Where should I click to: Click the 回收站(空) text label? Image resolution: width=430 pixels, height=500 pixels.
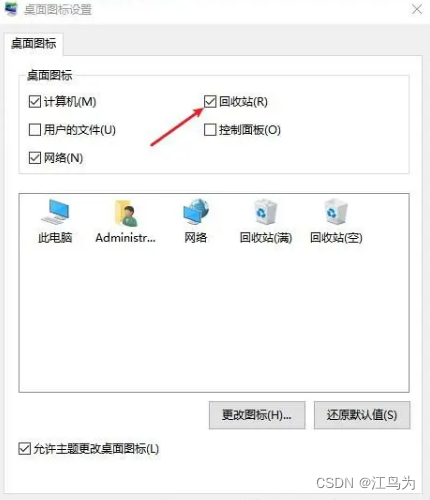click(x=336, y=238)
